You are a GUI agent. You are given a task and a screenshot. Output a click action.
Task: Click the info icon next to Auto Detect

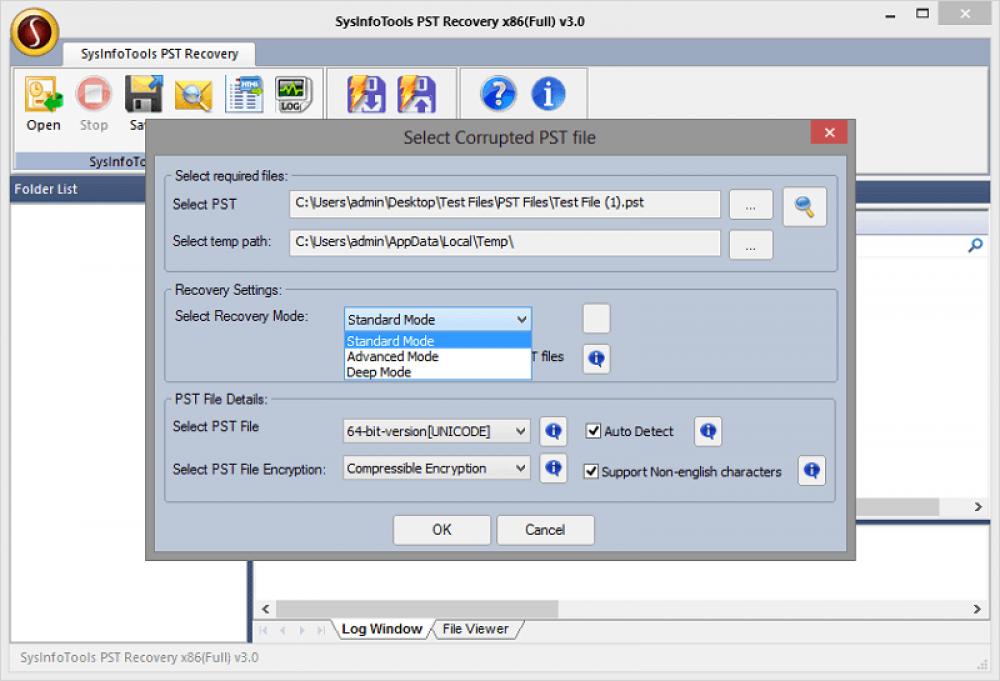click(707, 431)
